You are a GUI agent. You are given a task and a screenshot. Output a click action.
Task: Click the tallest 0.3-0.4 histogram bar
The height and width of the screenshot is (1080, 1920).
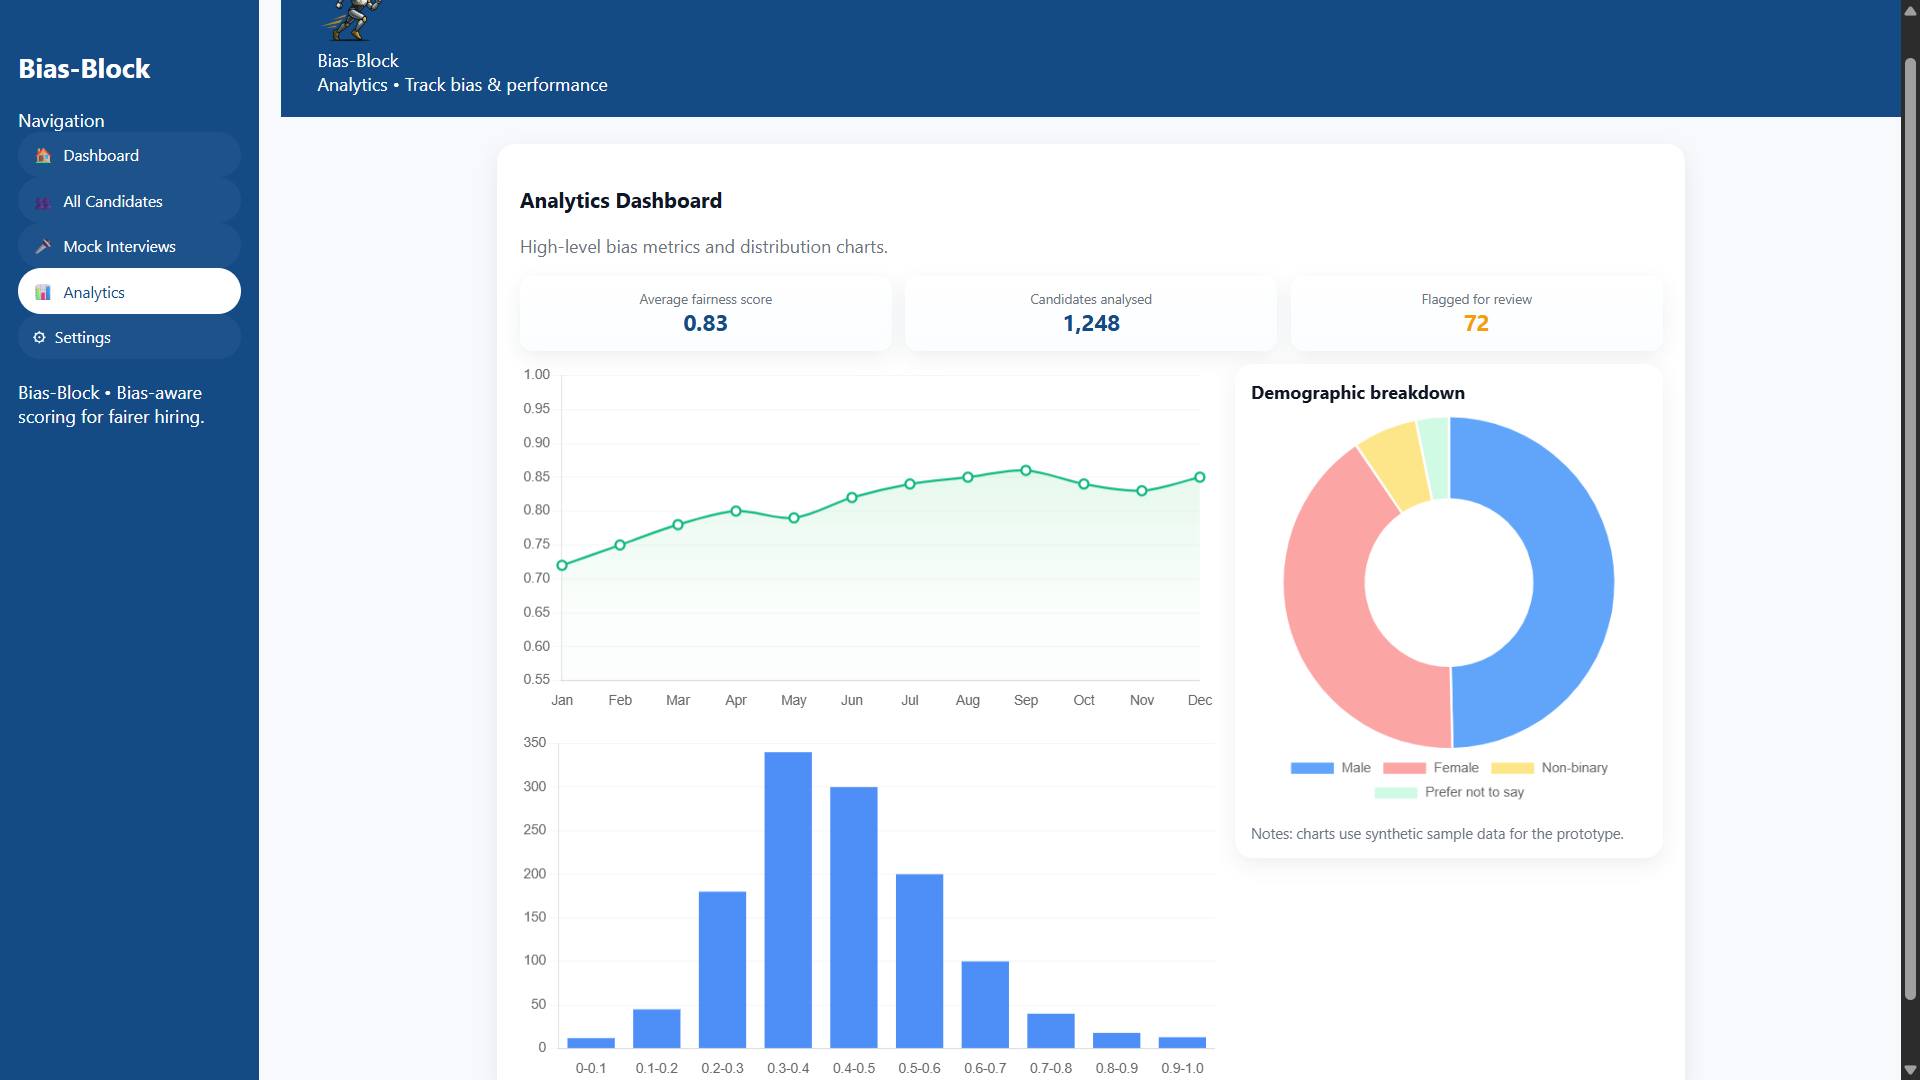pyautogui.click(x=788, y=900)
